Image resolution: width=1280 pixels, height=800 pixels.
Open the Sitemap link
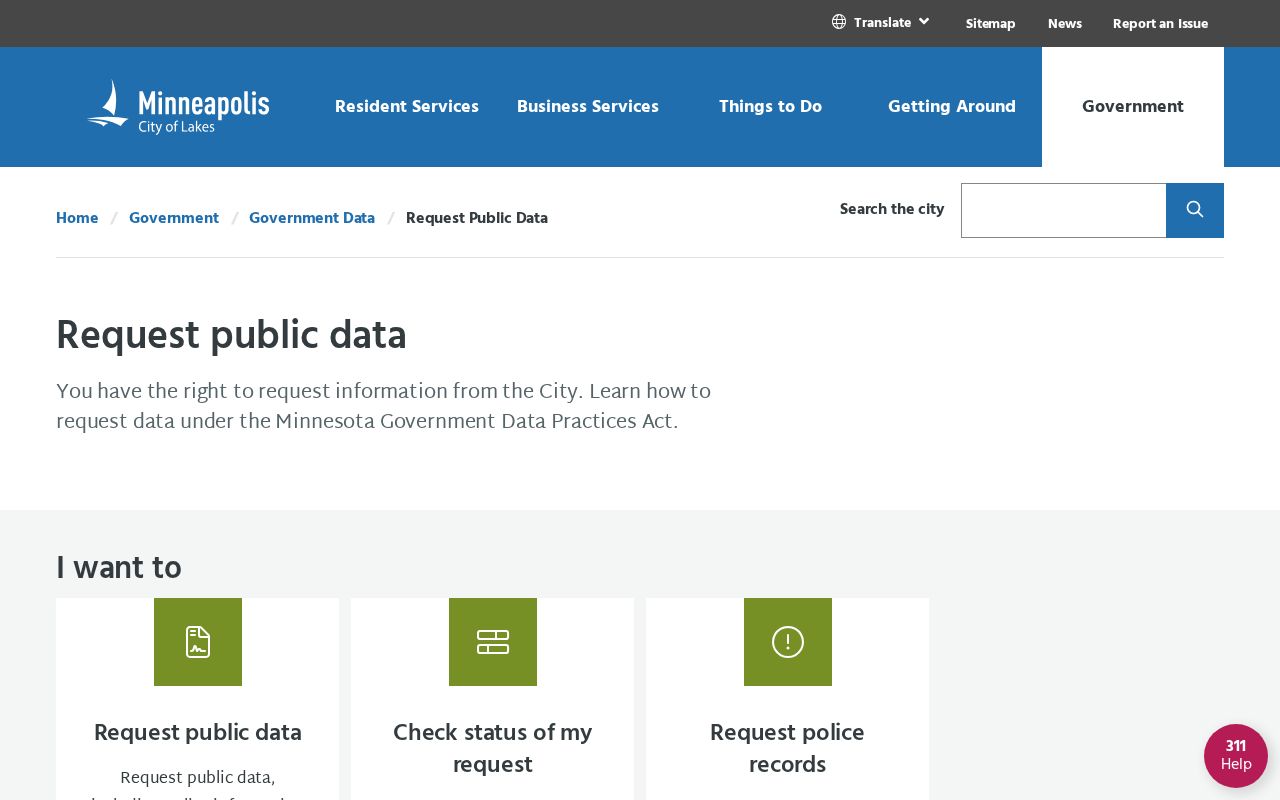click(991, 24)
